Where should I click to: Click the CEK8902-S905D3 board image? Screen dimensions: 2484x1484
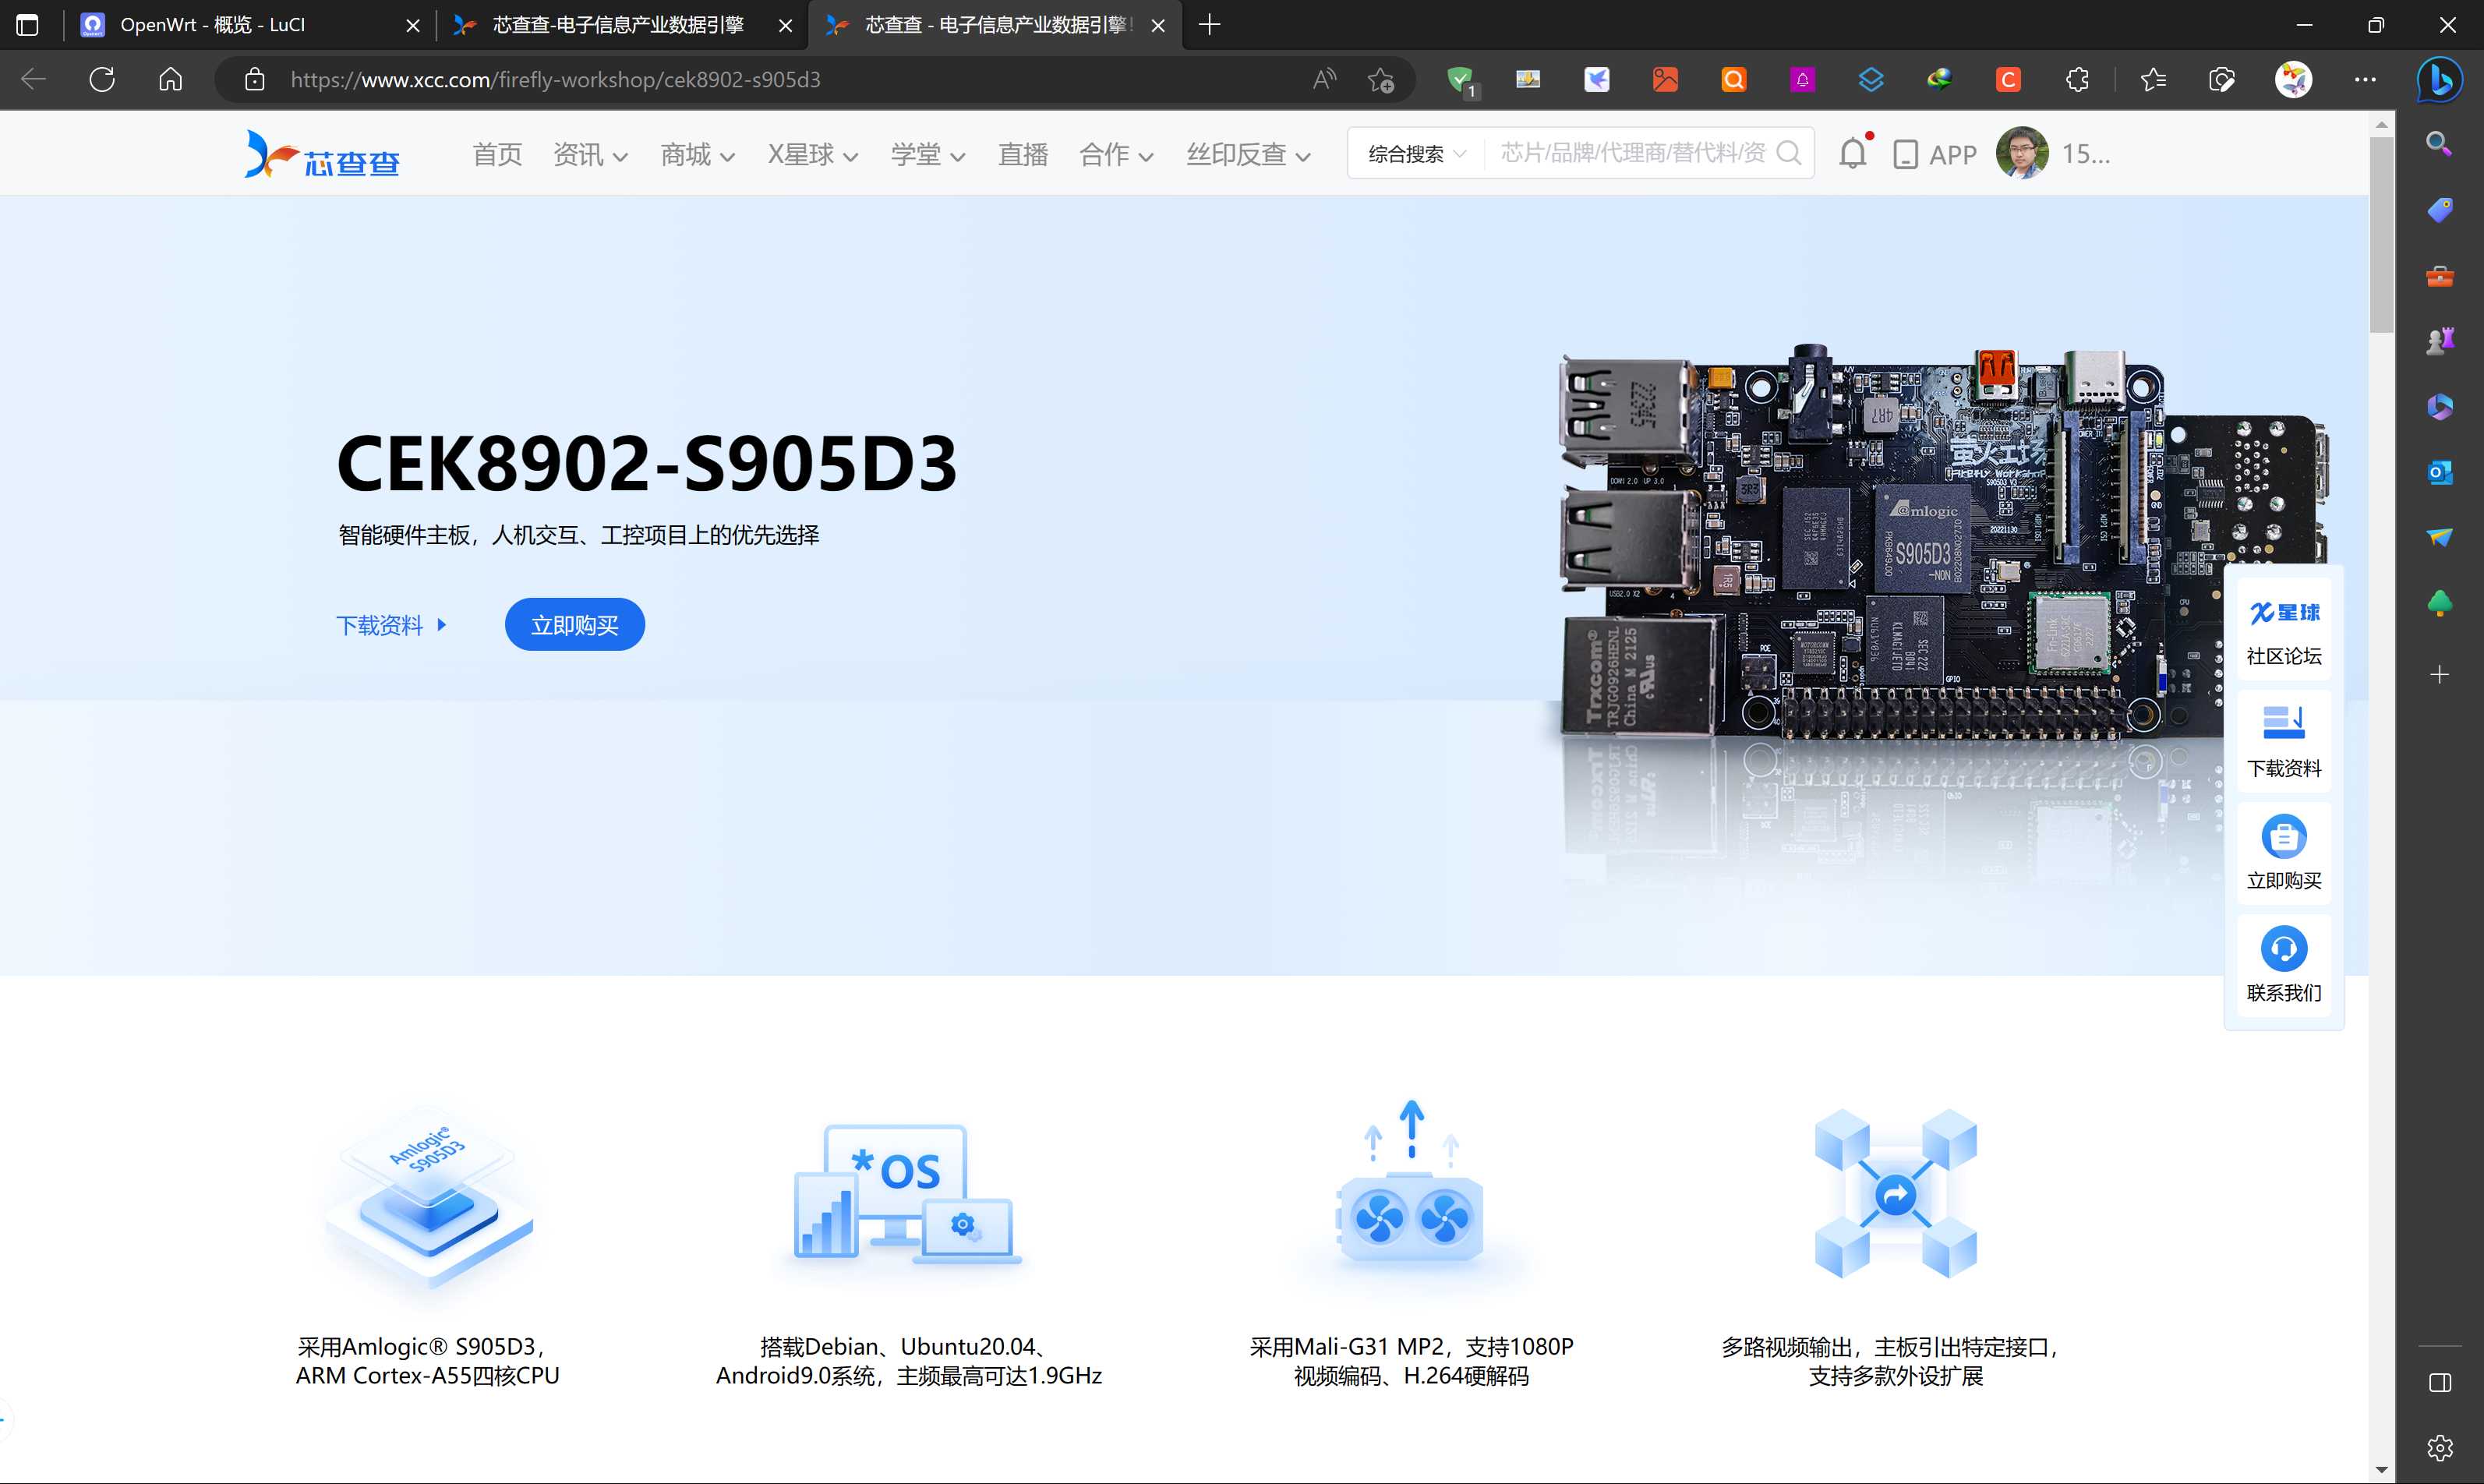(1942, 545)
